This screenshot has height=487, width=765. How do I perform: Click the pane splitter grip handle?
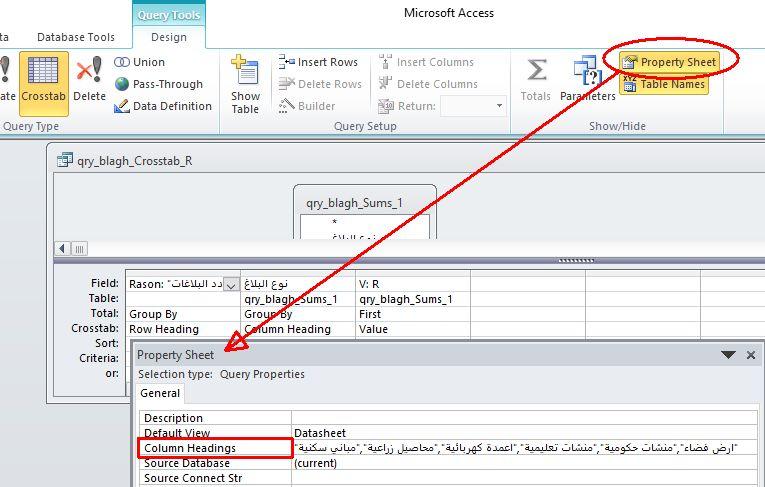click(x=576, y=261)
